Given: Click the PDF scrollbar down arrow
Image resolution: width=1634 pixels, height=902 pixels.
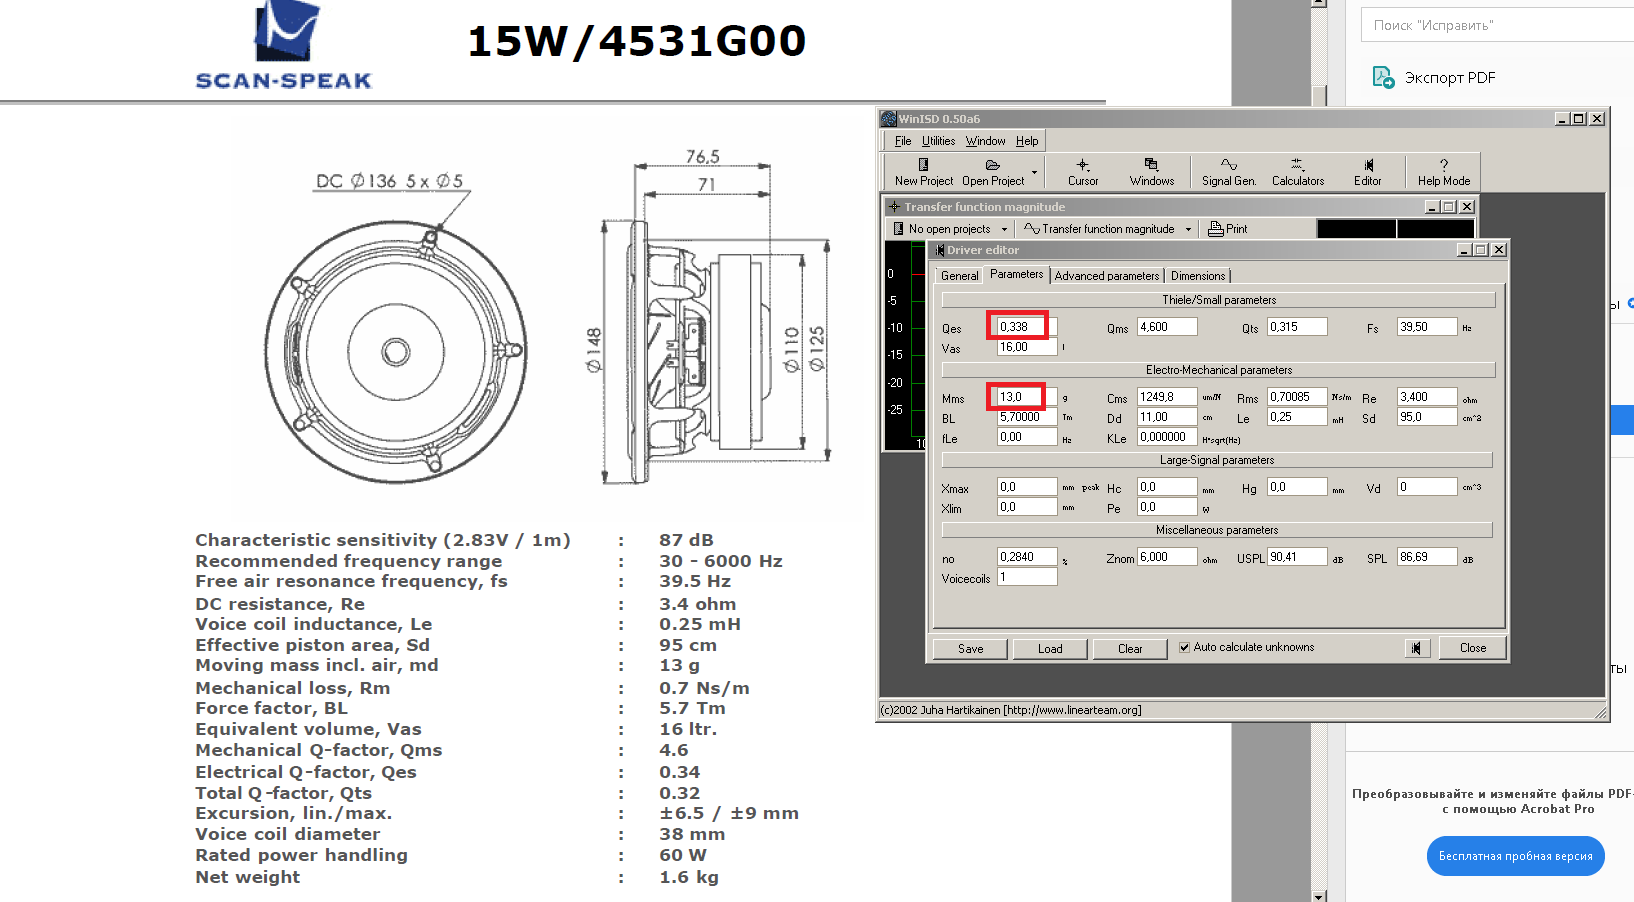Looking at the screenshot, I should (1319, 896).
